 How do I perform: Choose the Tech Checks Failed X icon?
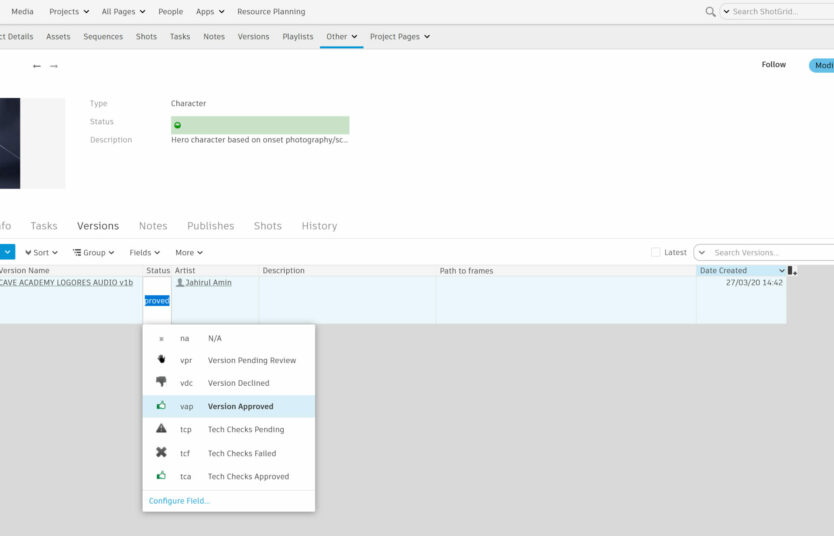point(161,453)
